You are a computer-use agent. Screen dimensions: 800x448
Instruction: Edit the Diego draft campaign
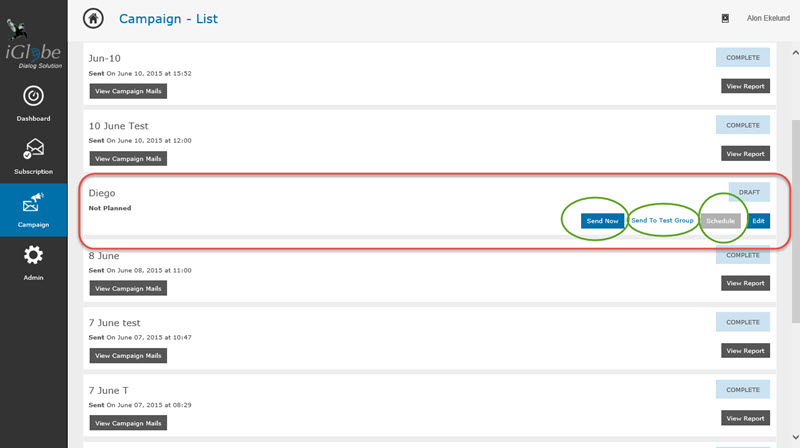(759, 221)
